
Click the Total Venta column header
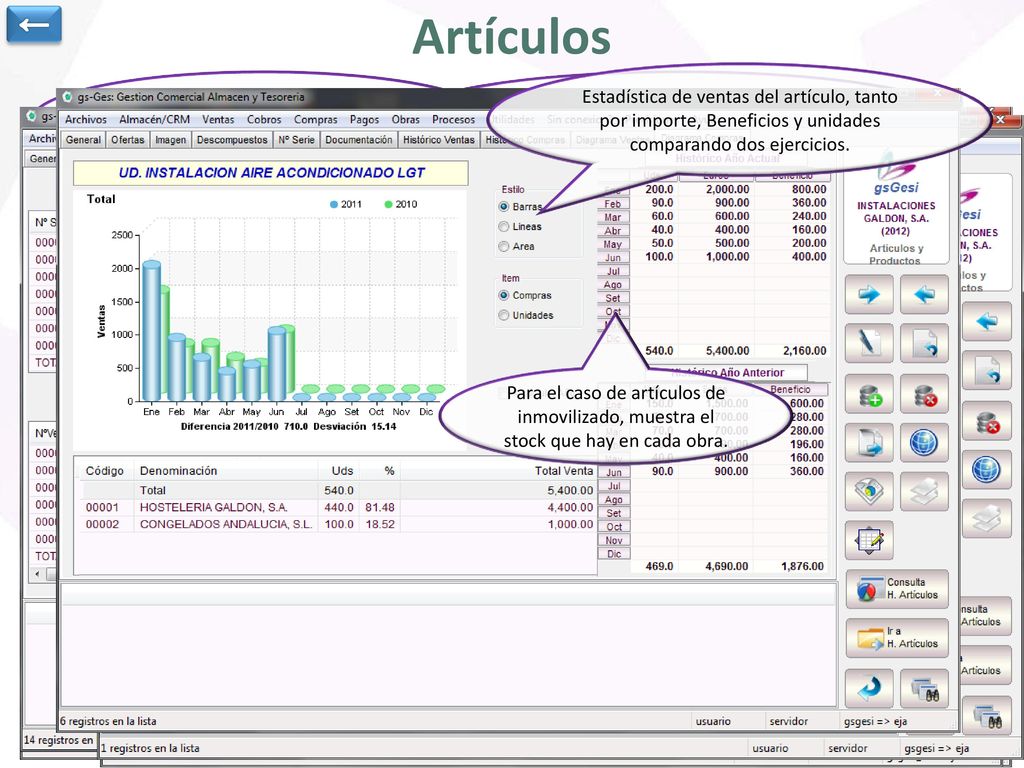tap(564, 471)
